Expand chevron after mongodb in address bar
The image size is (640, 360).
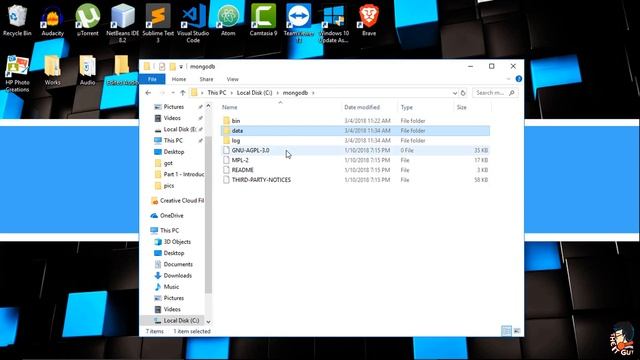click(313, 93)
